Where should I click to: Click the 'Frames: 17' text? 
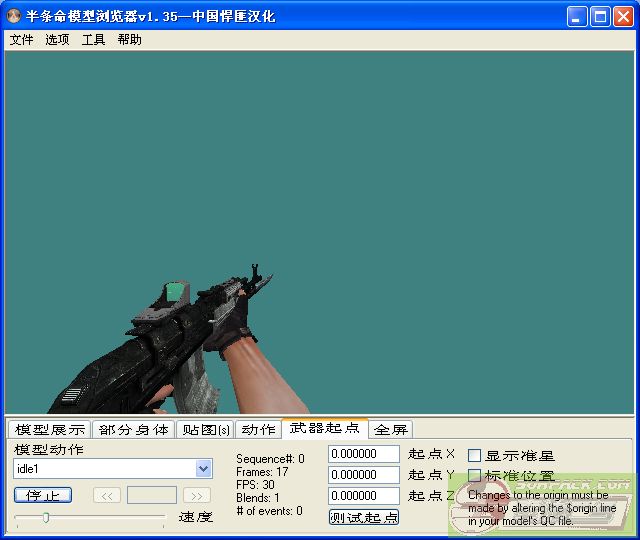pyautogui.click(x=262, y=472)
